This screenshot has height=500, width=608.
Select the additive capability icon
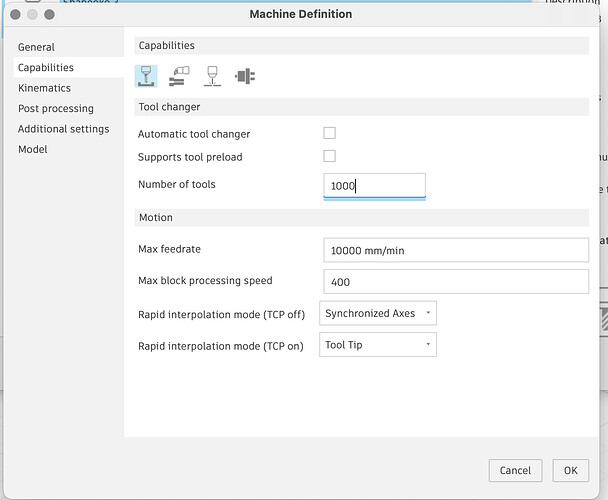click(179, 76)
